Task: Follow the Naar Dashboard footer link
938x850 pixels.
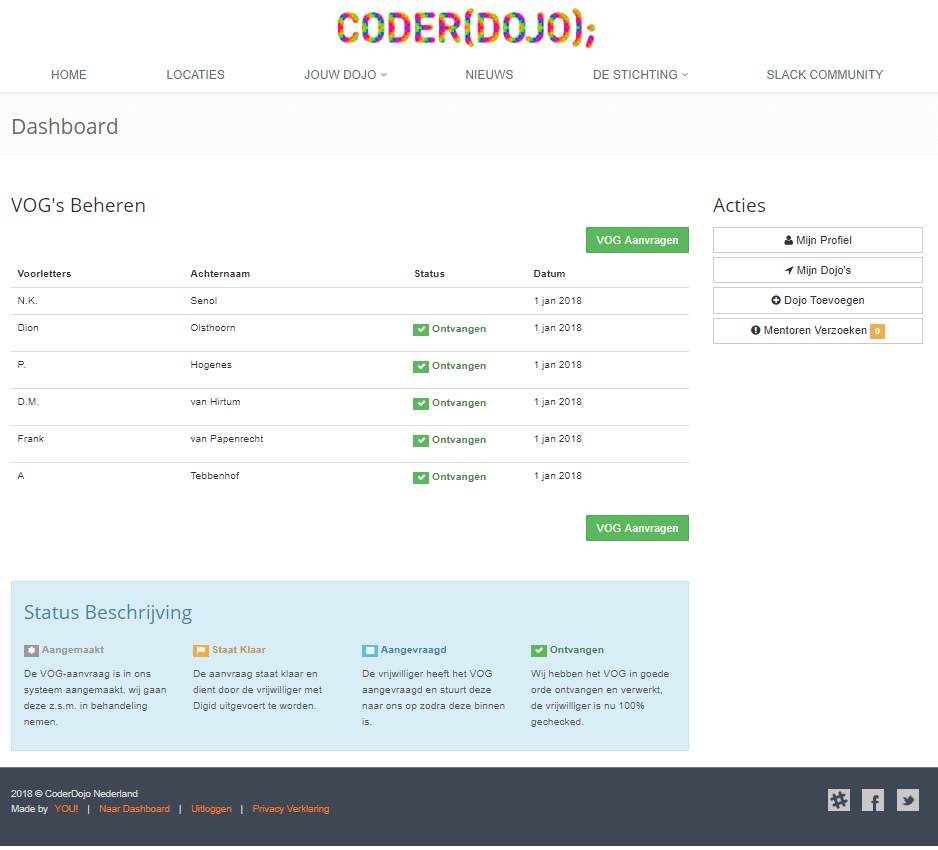Action: pos(135,809)
